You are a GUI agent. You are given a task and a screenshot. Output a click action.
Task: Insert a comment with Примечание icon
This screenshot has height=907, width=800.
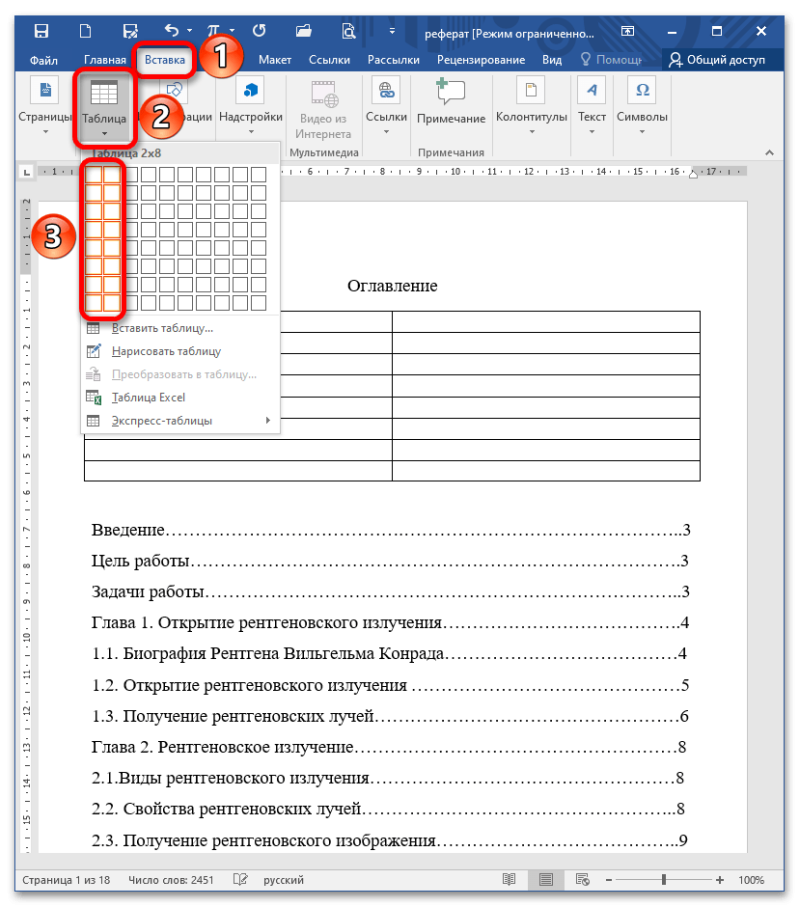point(451,101)
